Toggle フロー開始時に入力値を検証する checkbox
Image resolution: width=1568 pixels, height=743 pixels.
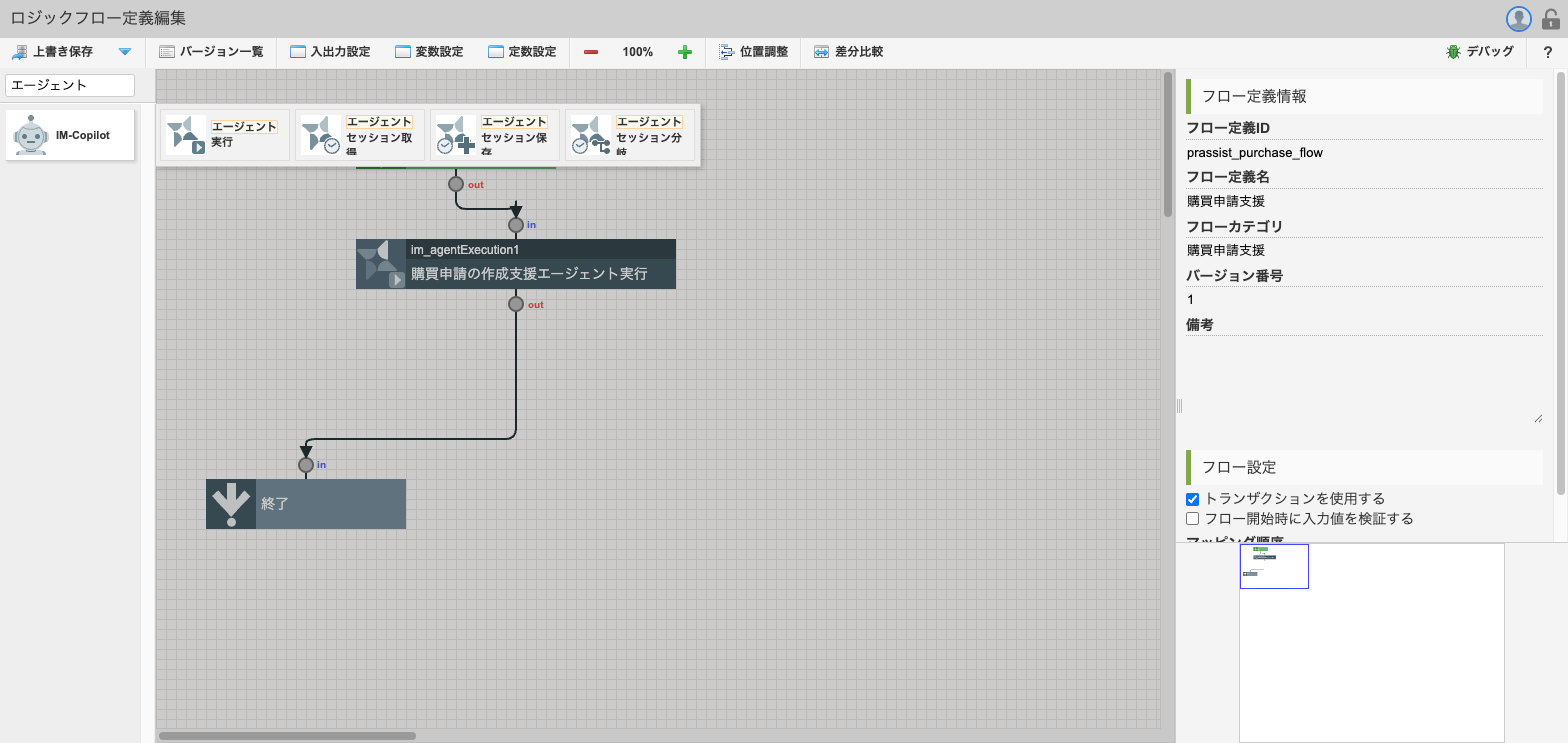tap(1192, 519)
